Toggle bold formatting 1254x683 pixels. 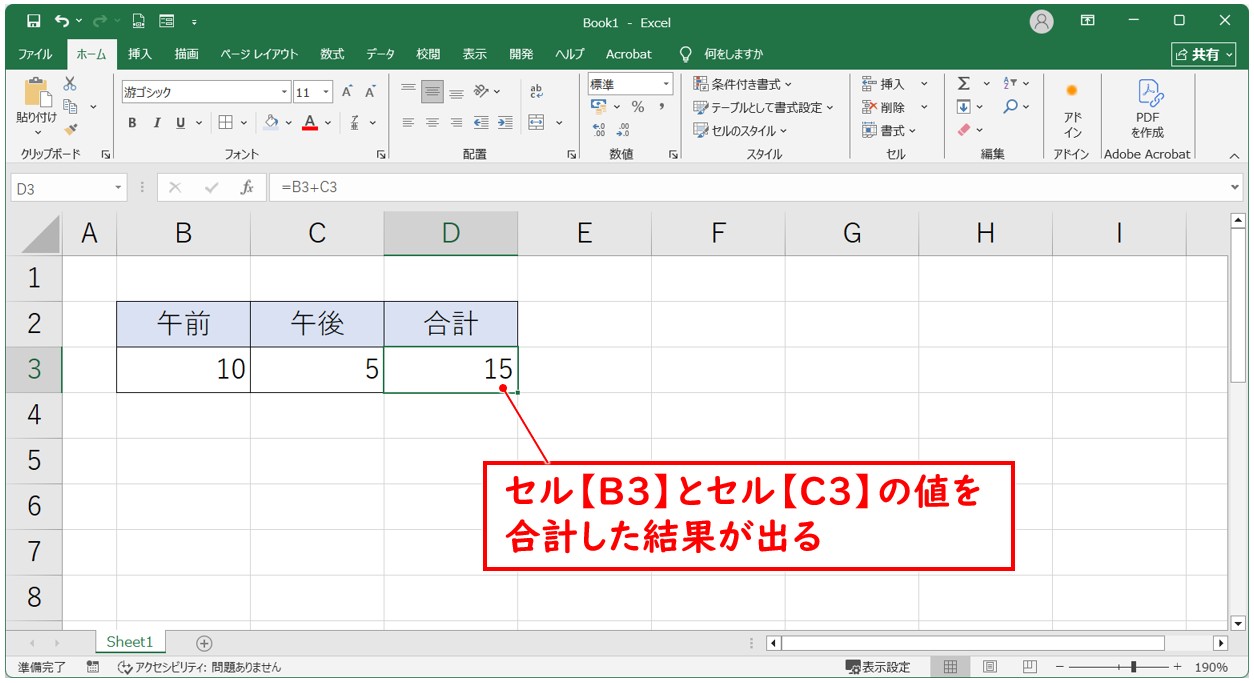(131, 122)
